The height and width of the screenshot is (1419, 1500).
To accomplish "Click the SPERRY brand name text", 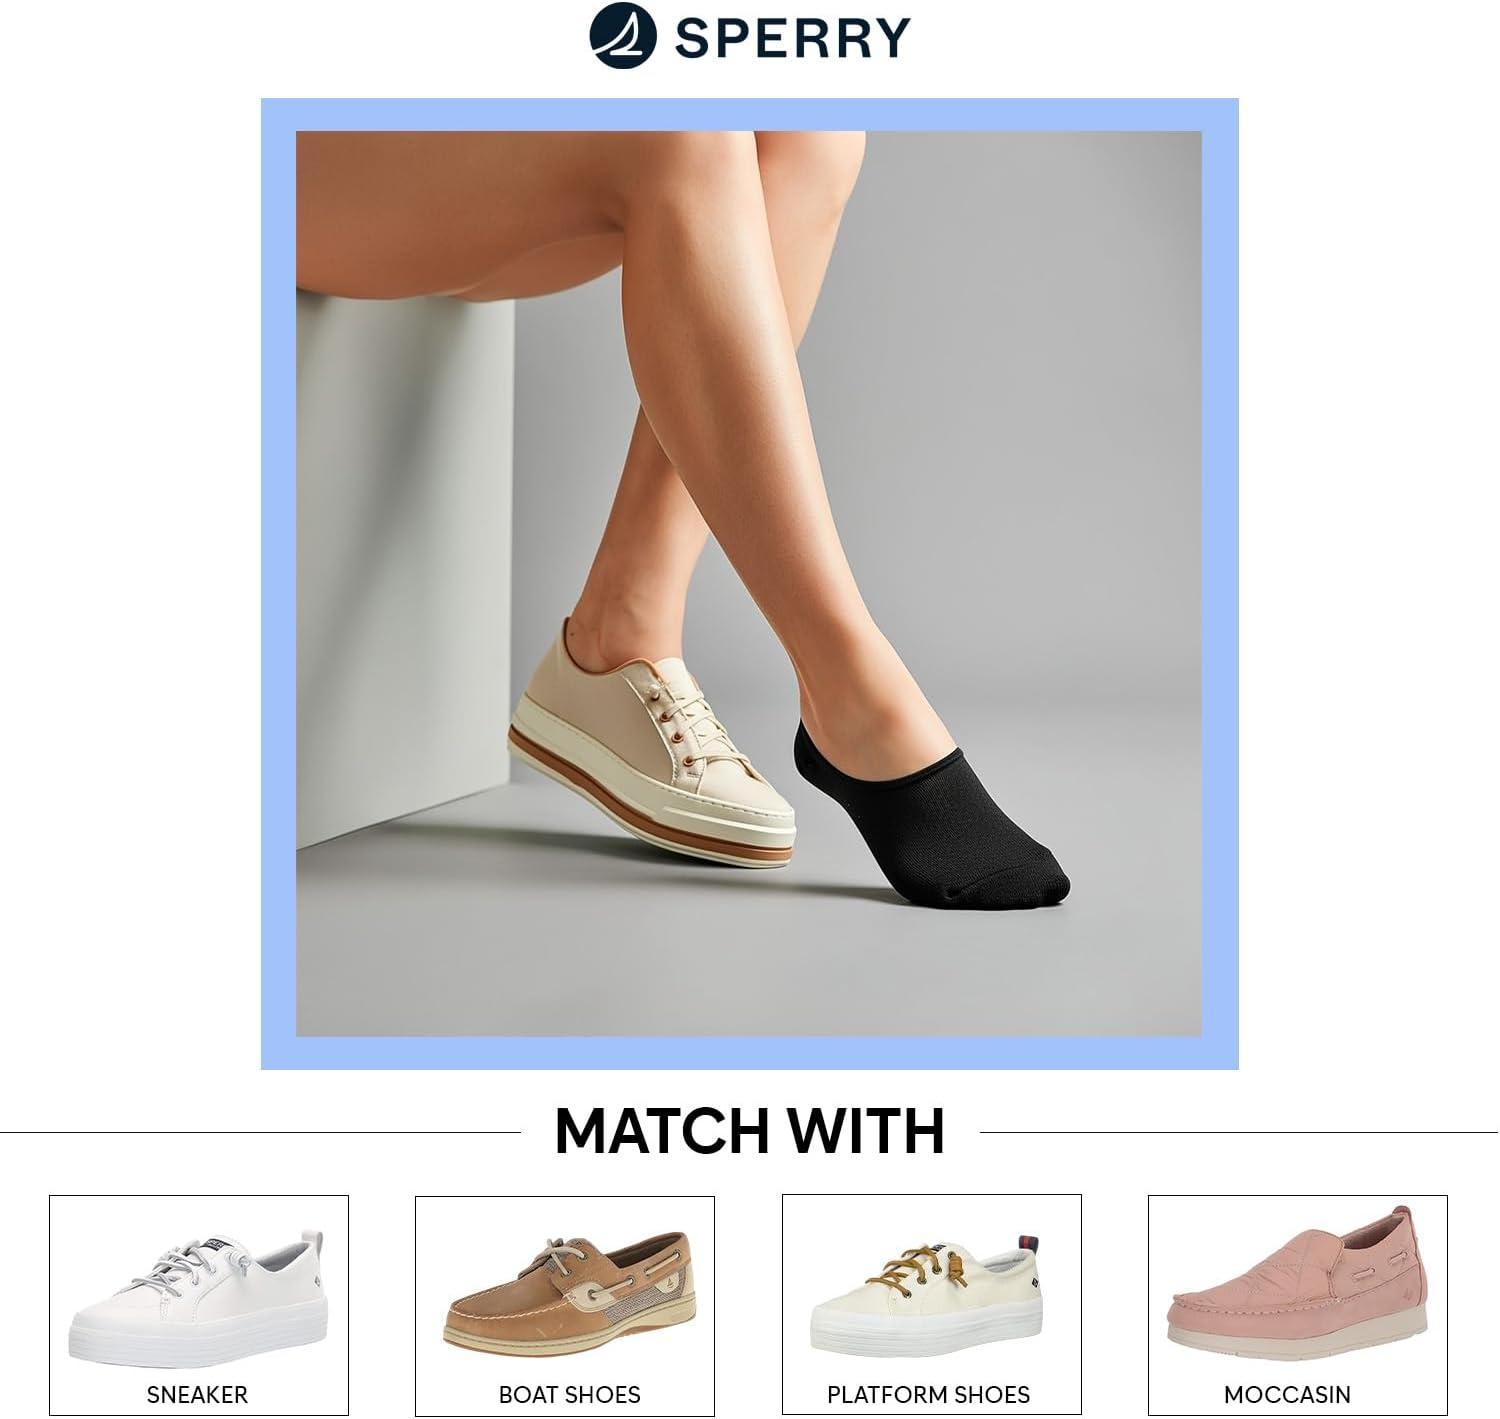I will tap(793, 37).
